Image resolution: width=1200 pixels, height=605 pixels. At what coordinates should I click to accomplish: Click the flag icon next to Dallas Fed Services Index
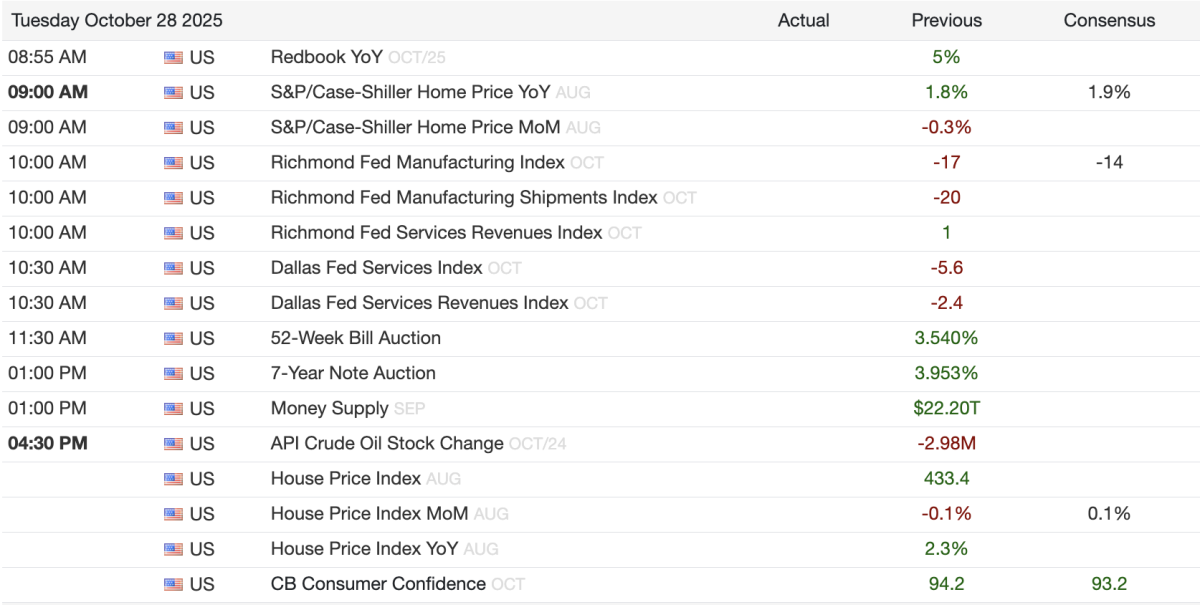tap(173, 268)
